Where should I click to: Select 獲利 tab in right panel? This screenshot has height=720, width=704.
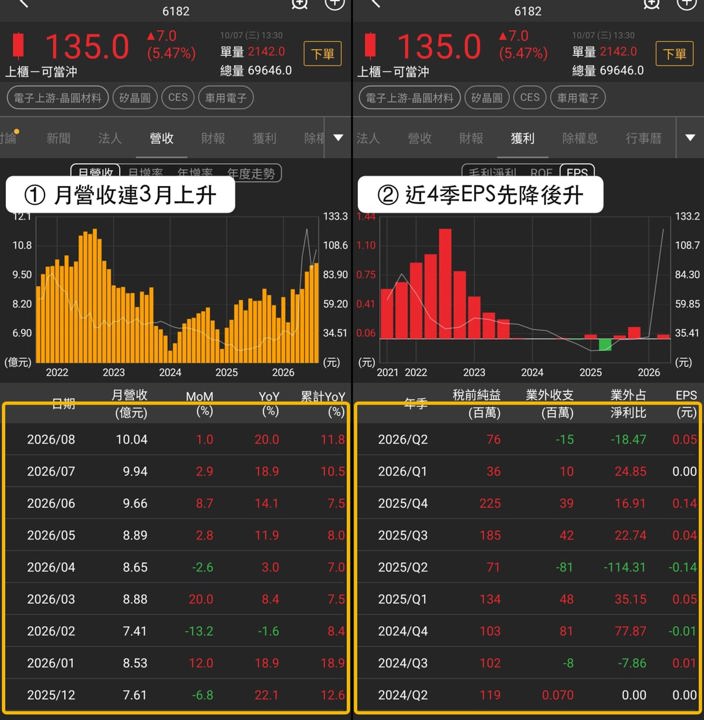[x=523, y=138]
